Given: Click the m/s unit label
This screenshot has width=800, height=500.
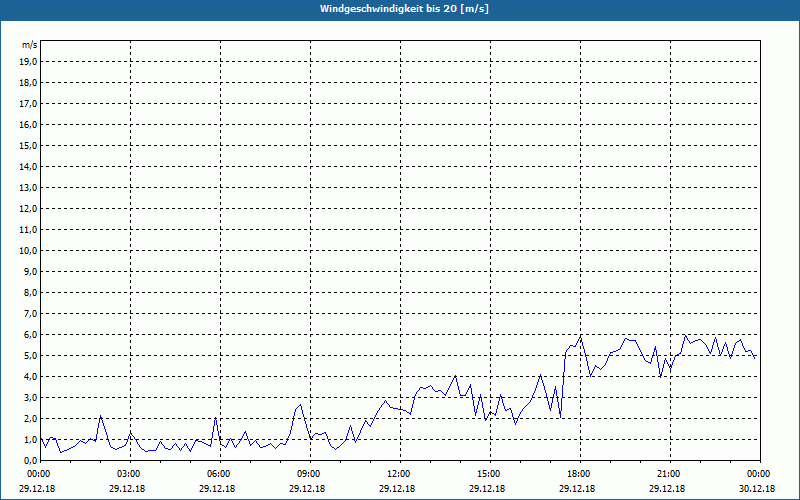Looking at the screenshot, I should point(30,45).
